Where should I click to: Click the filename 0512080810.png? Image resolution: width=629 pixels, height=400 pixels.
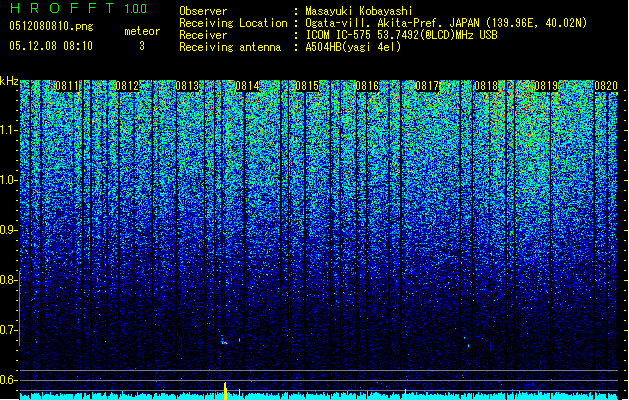pyautogui.click(x=51, y=26)
